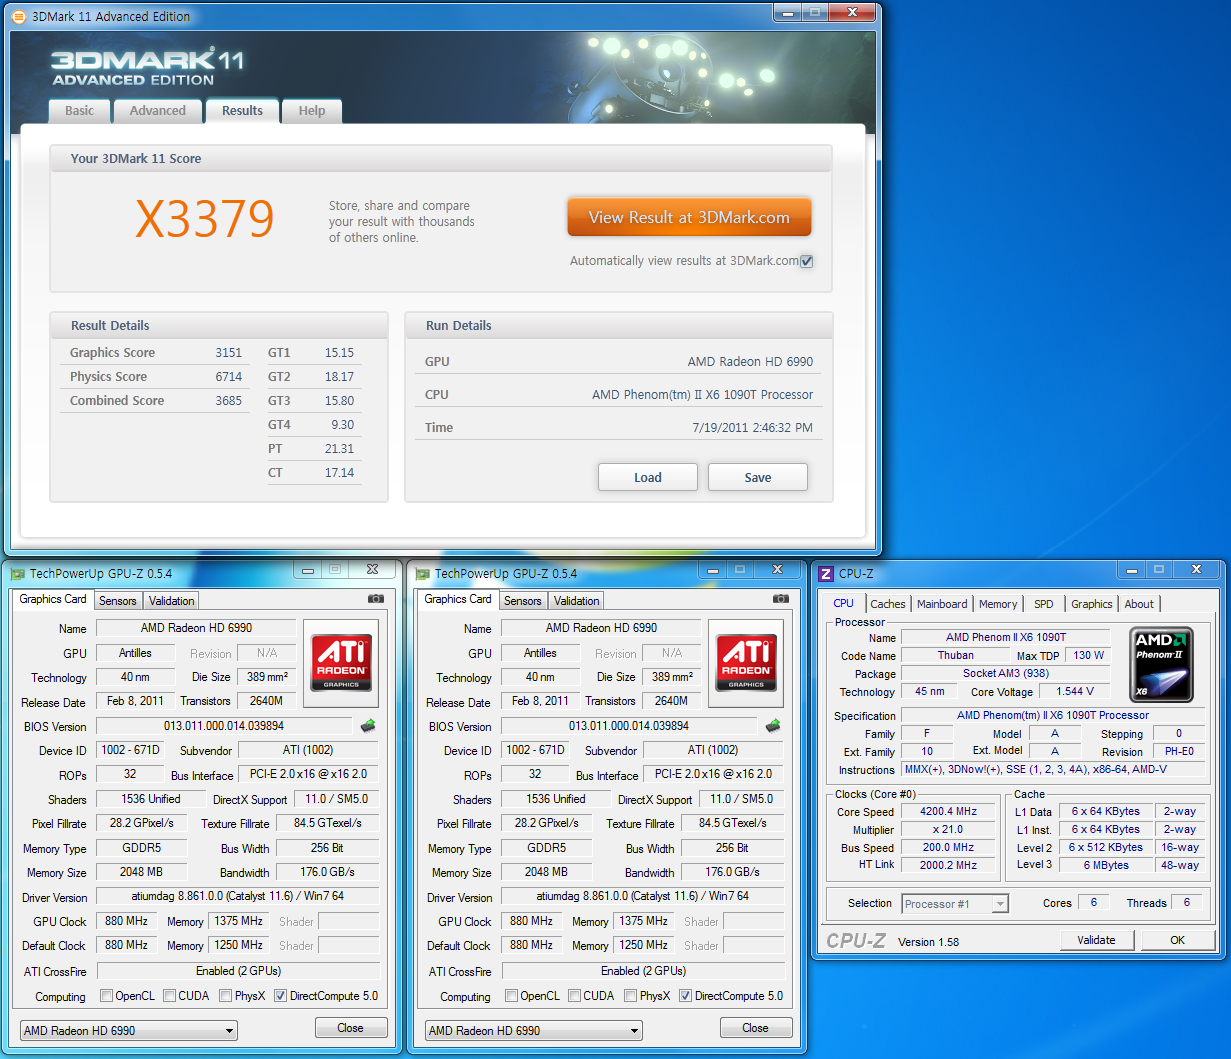Open Validation tab in right GPU-Z
The image size is (1231, 1059).
coord(577,601)
